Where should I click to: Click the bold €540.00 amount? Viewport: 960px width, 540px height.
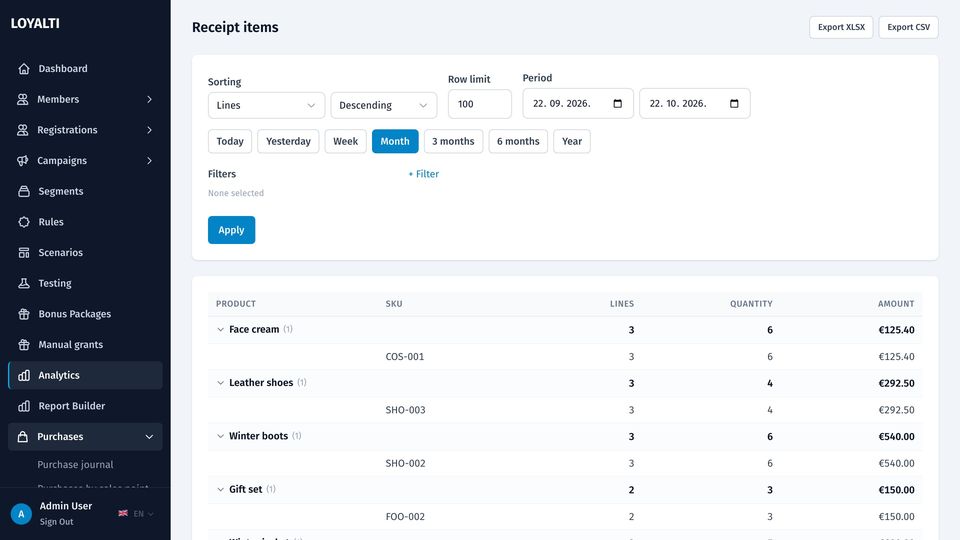click(896, 437)
